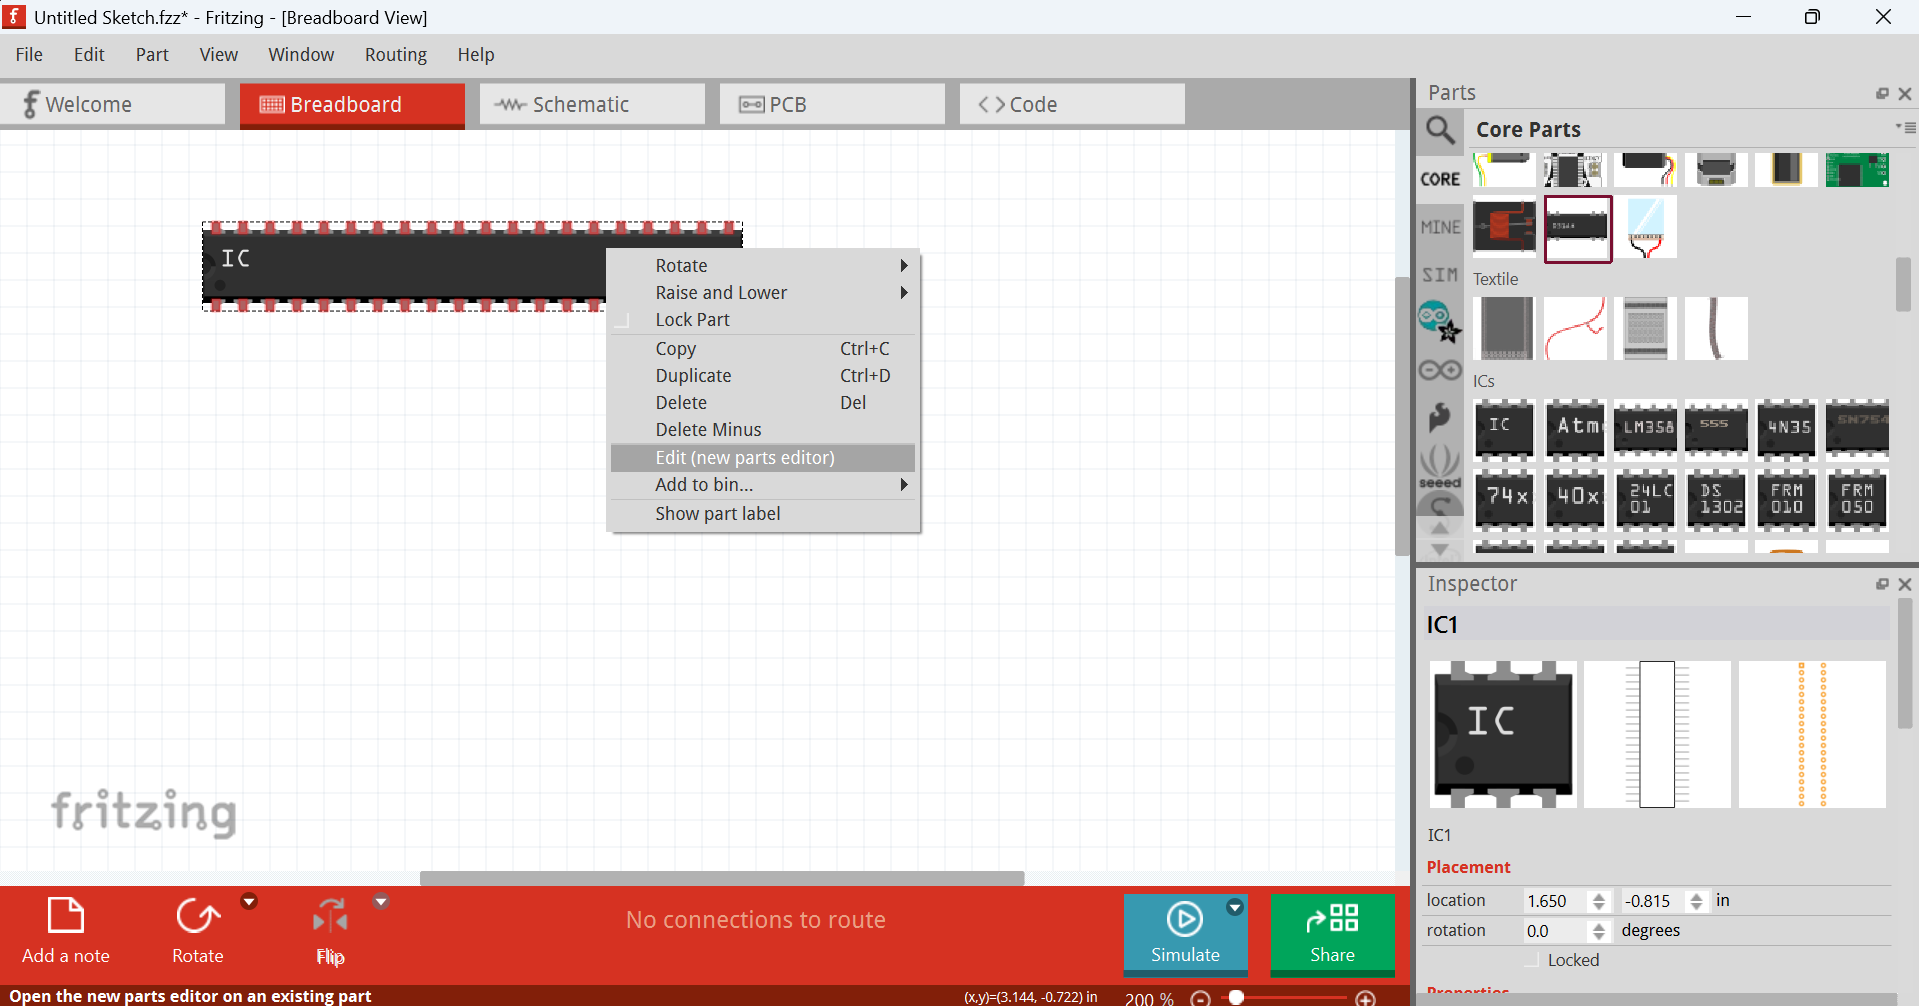Open the File menu
Image resolution: width=1919 pixels, height=1006 pixels.
click(x=29, y=55)
